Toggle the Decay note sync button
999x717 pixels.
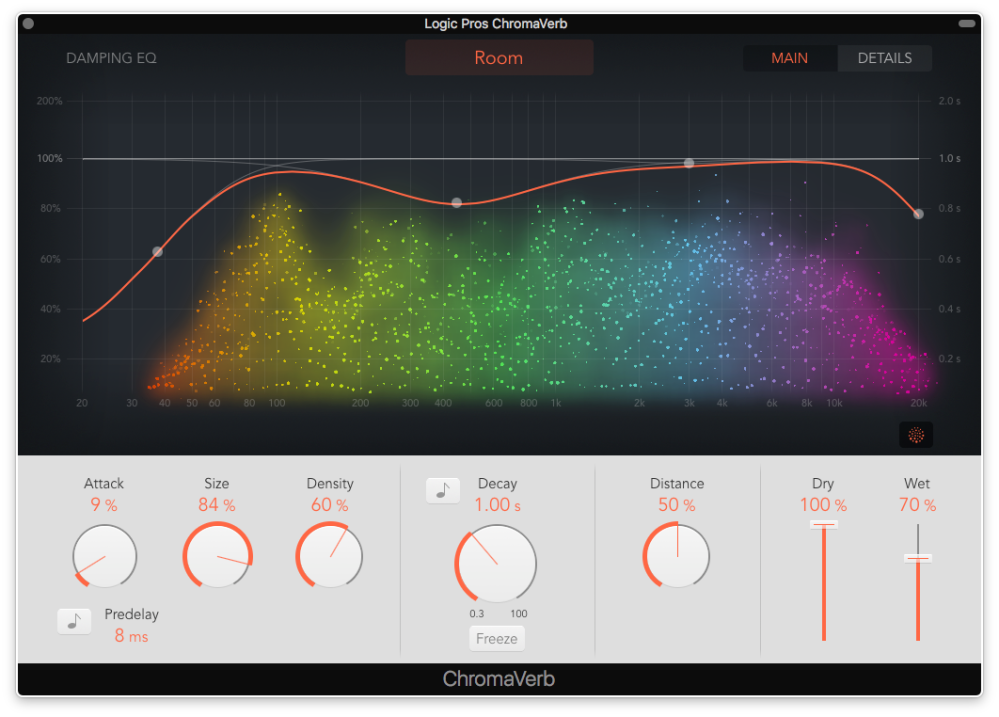tap(443, 490)
